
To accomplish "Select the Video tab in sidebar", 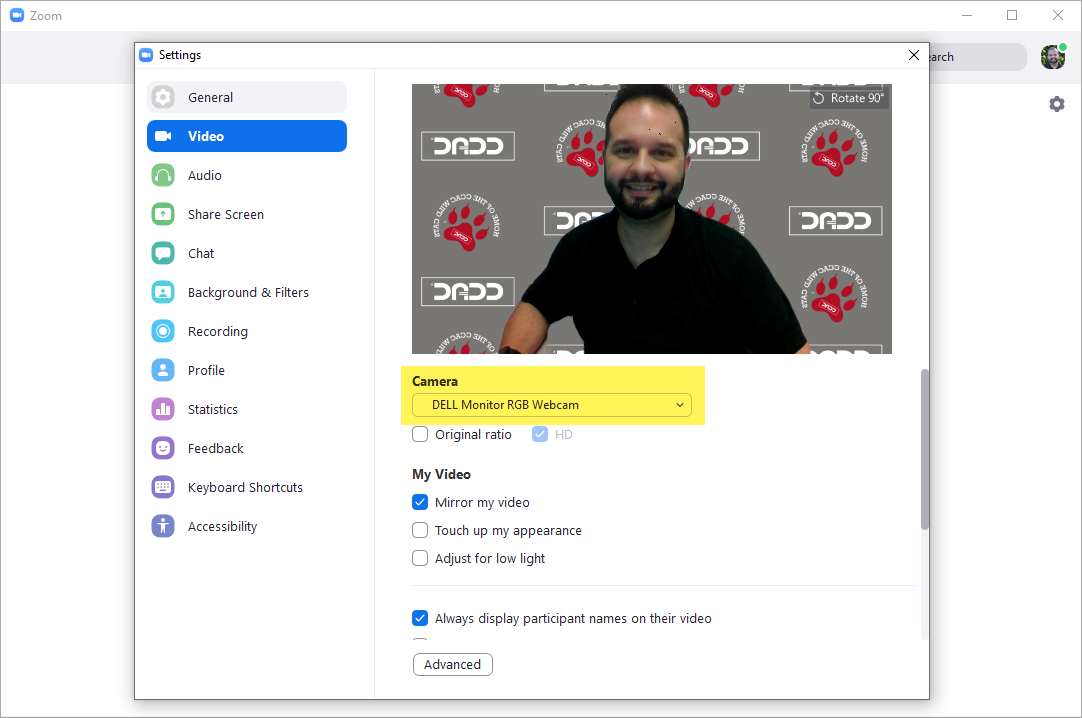I will click(x=206, y=136).
